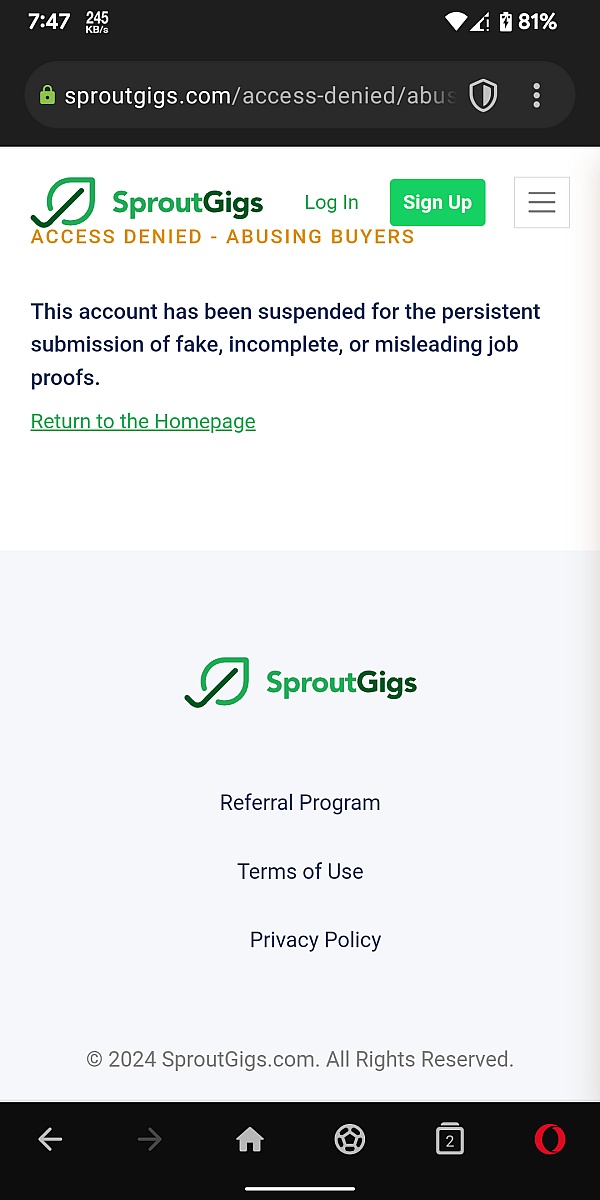Open the tabs switcher showing 2
Viewport: 600px width, 1200px height.
[450, 1139]
